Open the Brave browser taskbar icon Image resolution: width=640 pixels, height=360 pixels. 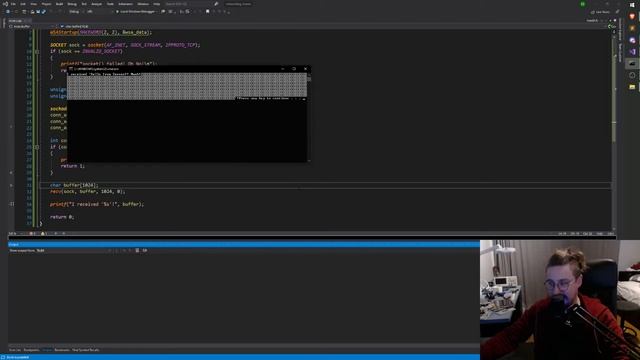[632, 17]
